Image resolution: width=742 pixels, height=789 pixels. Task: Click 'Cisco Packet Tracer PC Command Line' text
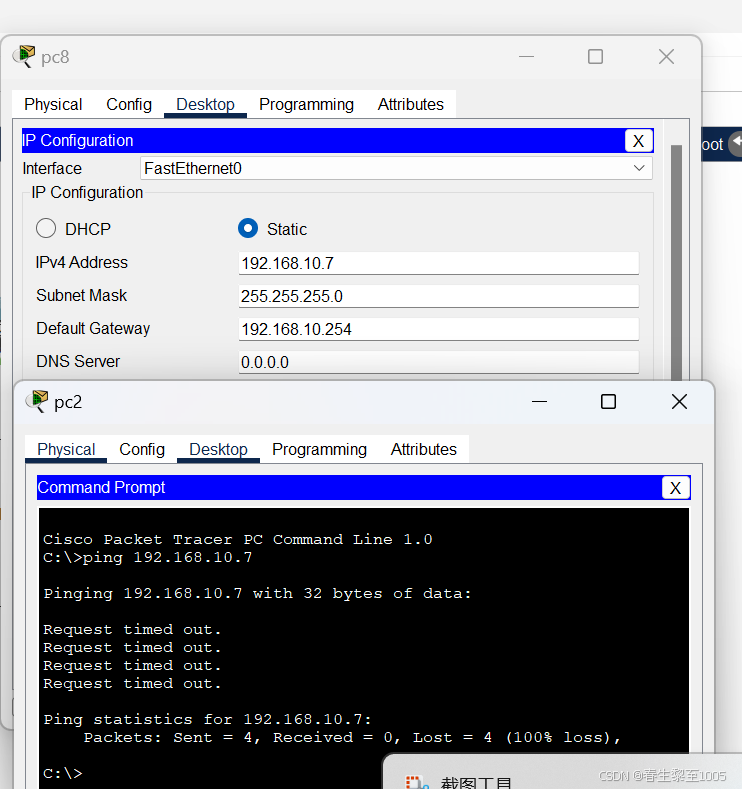pos(237,539)
